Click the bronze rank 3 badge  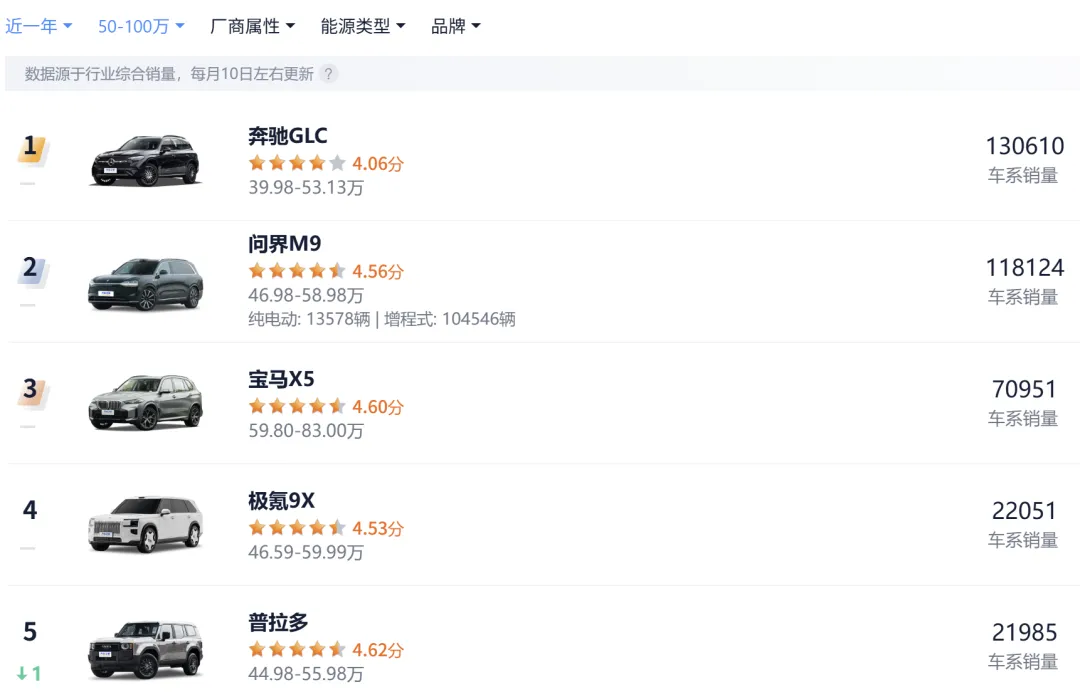[32, 391]
